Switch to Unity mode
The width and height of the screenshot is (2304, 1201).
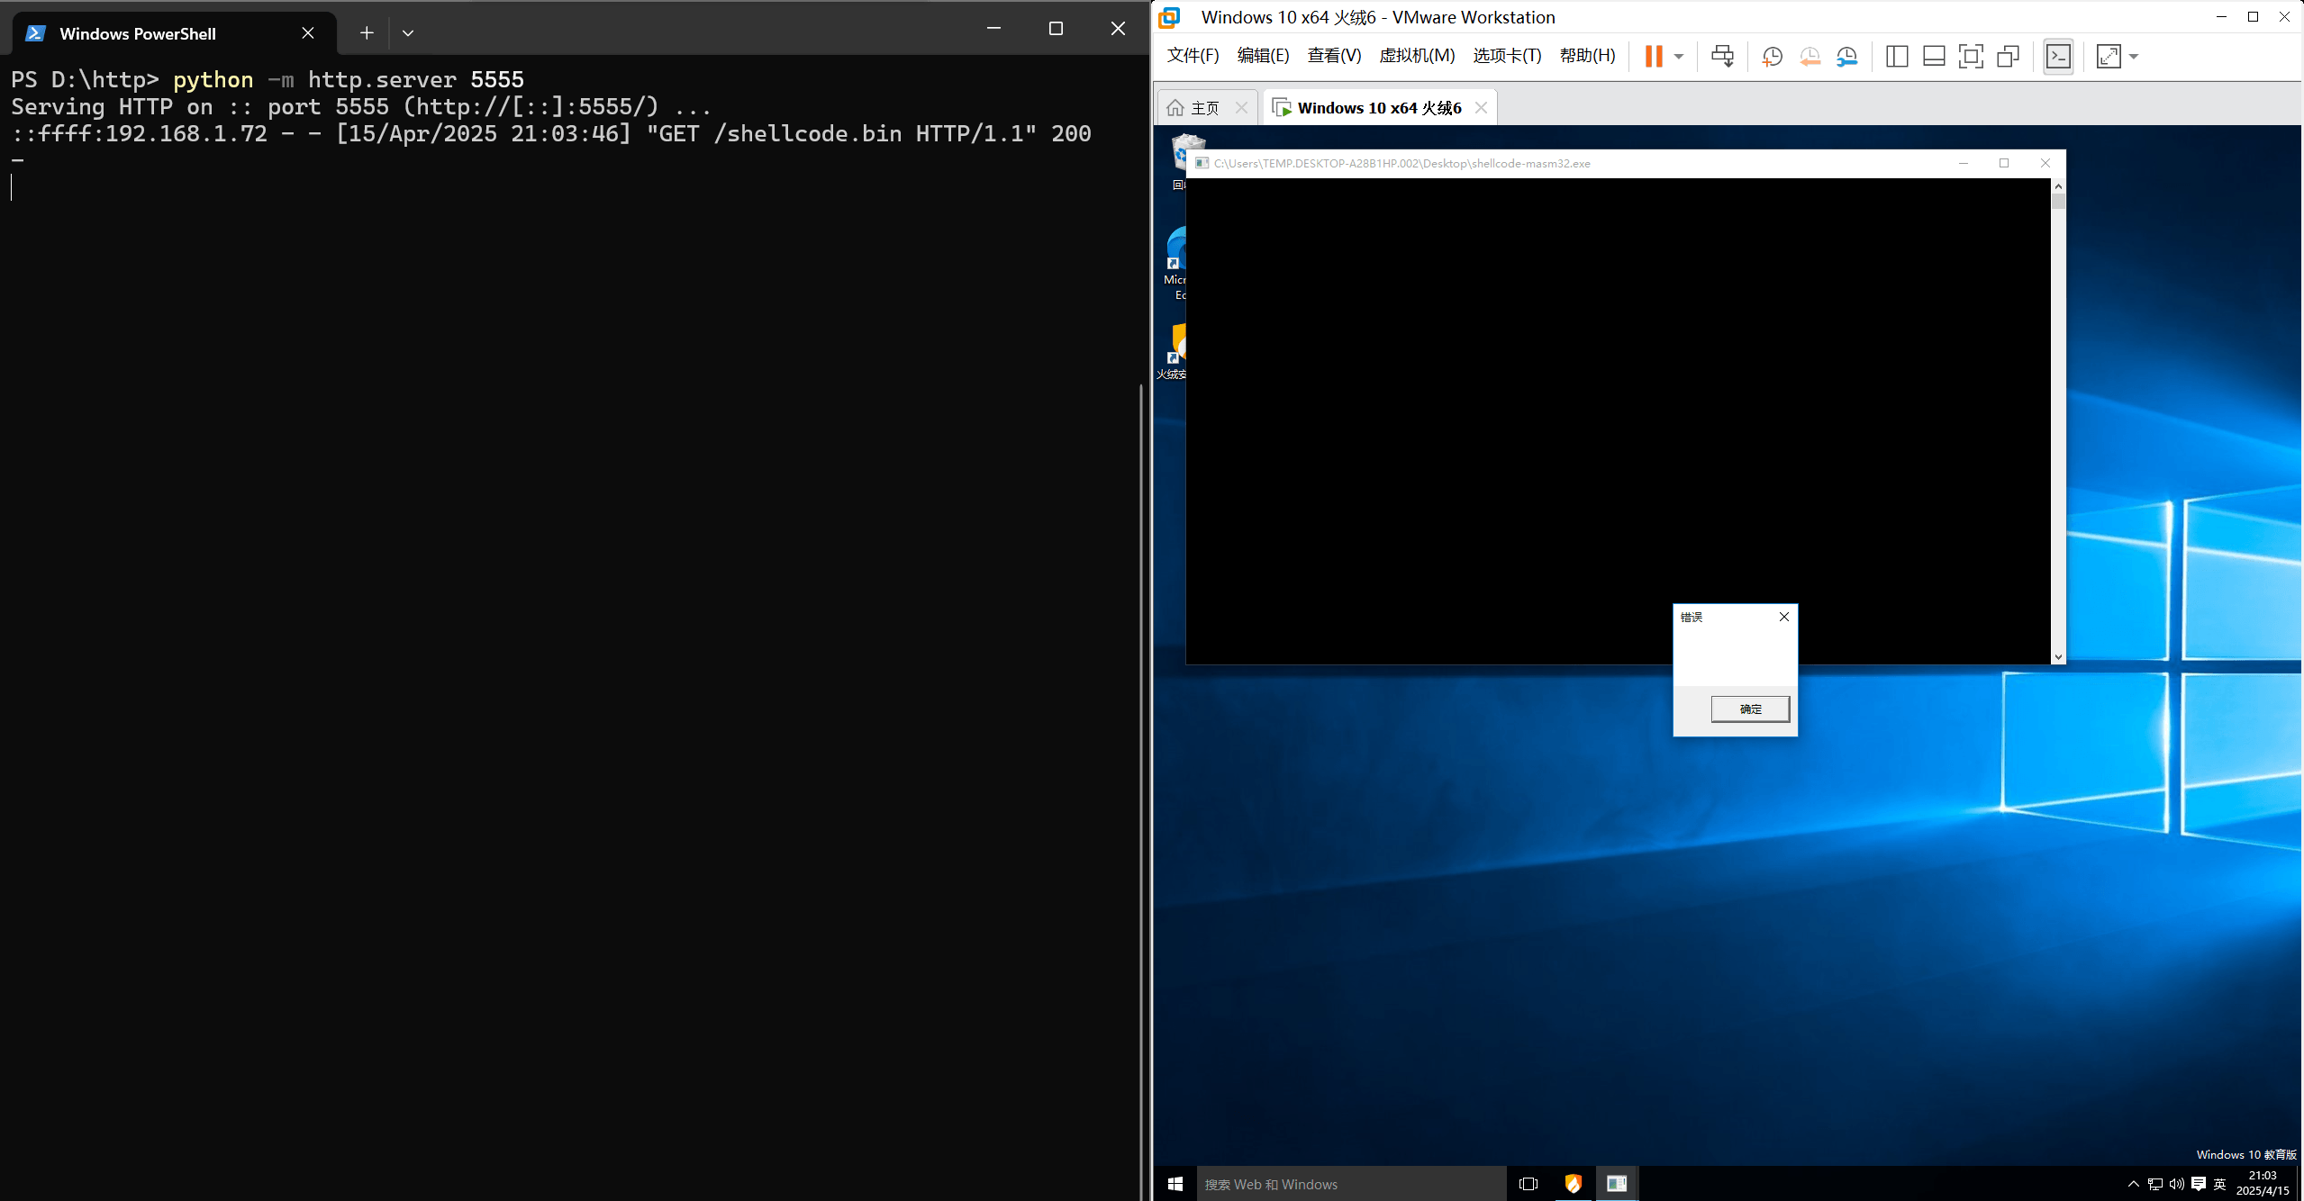click(x=2008, y=56)
